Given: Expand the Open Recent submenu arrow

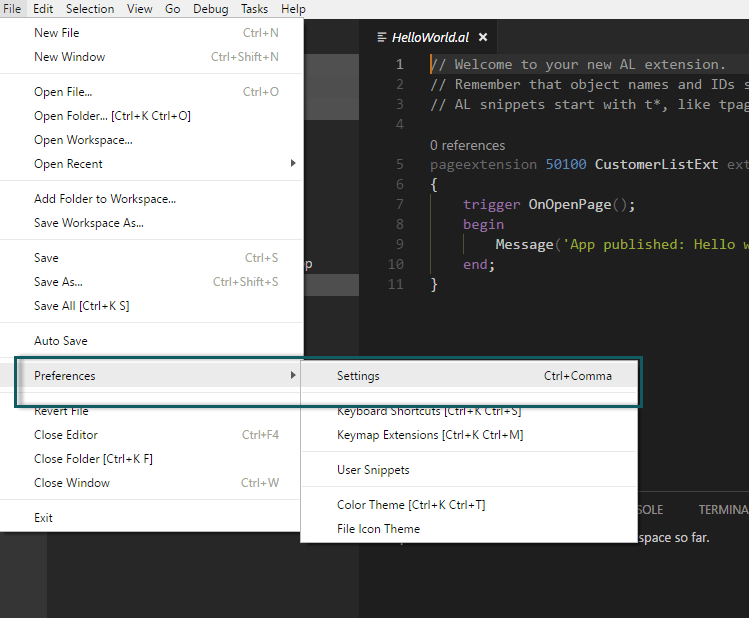Looking at the screenshot, I should (292, 164).
